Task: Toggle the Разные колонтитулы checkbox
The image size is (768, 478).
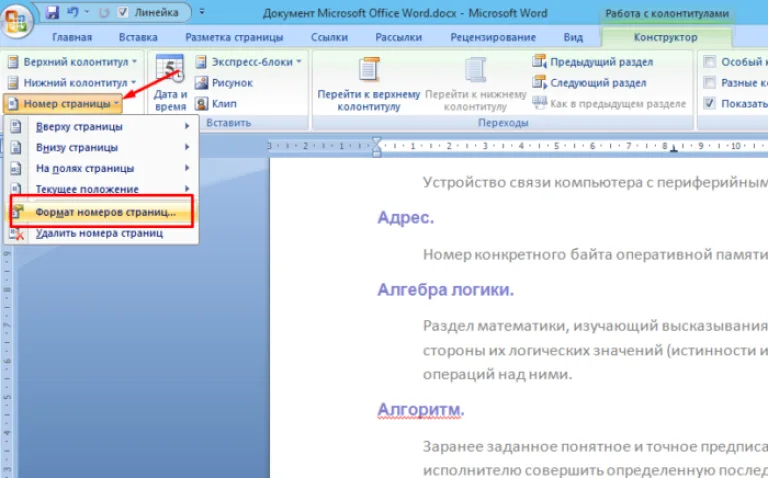Action: [709, 82]
